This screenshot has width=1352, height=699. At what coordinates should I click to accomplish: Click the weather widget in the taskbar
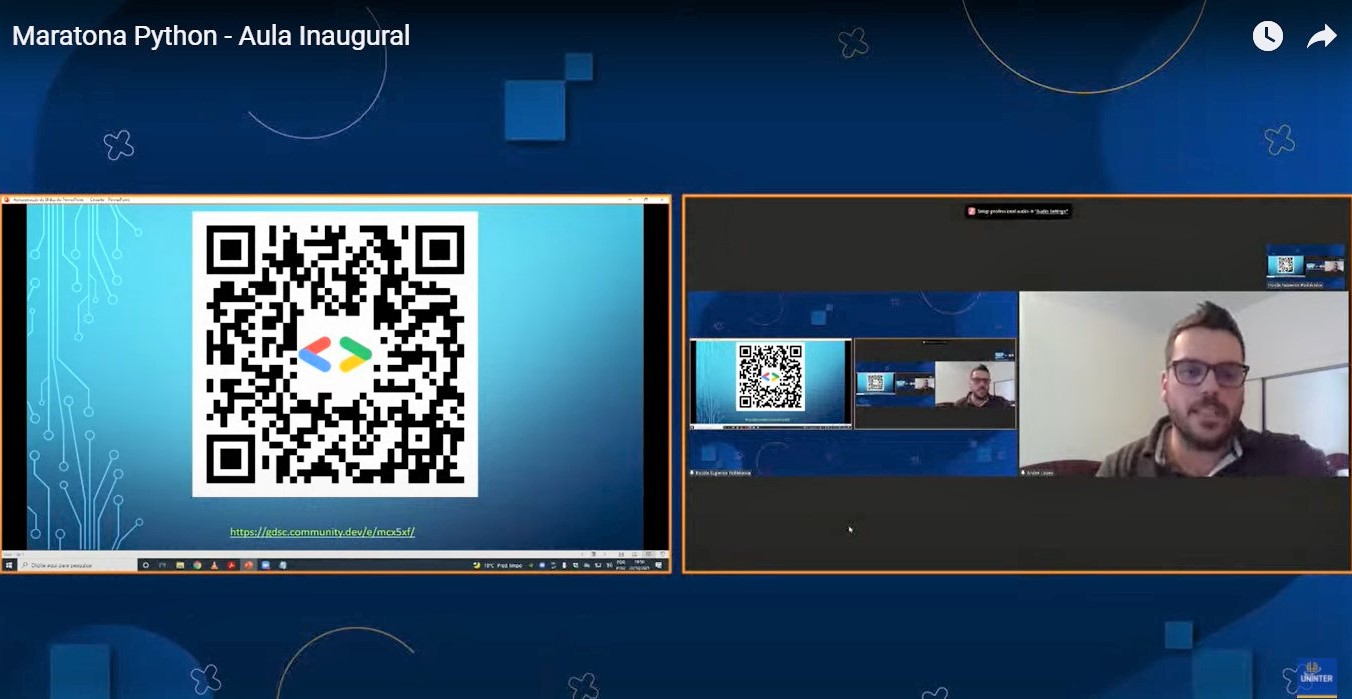pos(501,565)
